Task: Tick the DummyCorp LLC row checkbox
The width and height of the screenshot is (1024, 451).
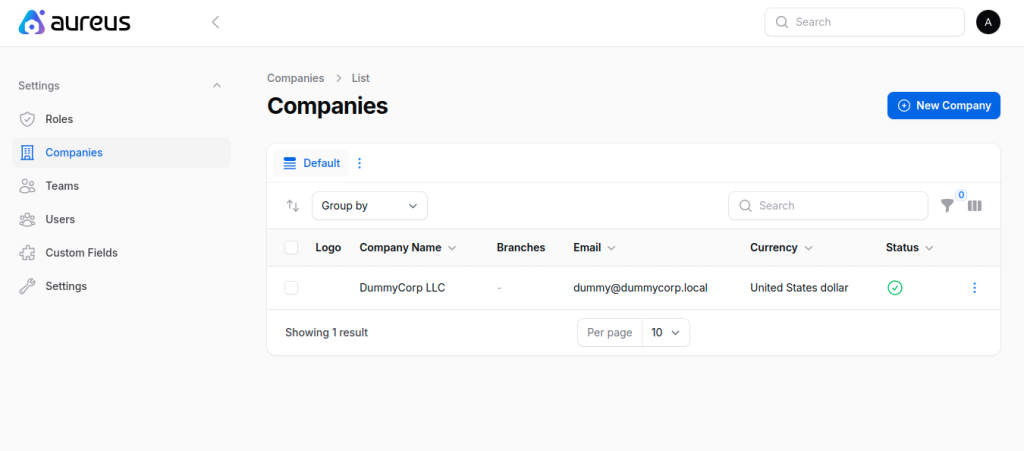Action: (291, 288)
